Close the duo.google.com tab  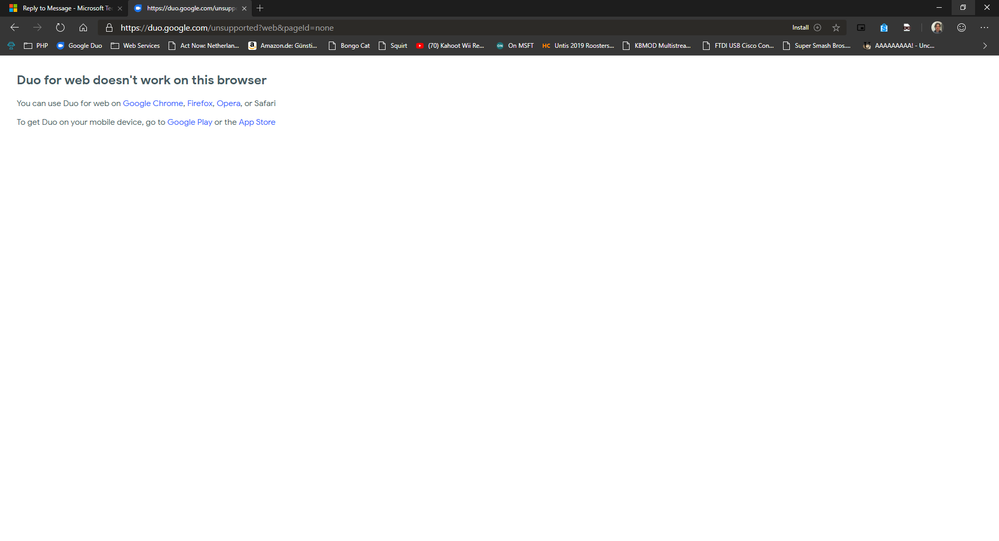point(244,8)
